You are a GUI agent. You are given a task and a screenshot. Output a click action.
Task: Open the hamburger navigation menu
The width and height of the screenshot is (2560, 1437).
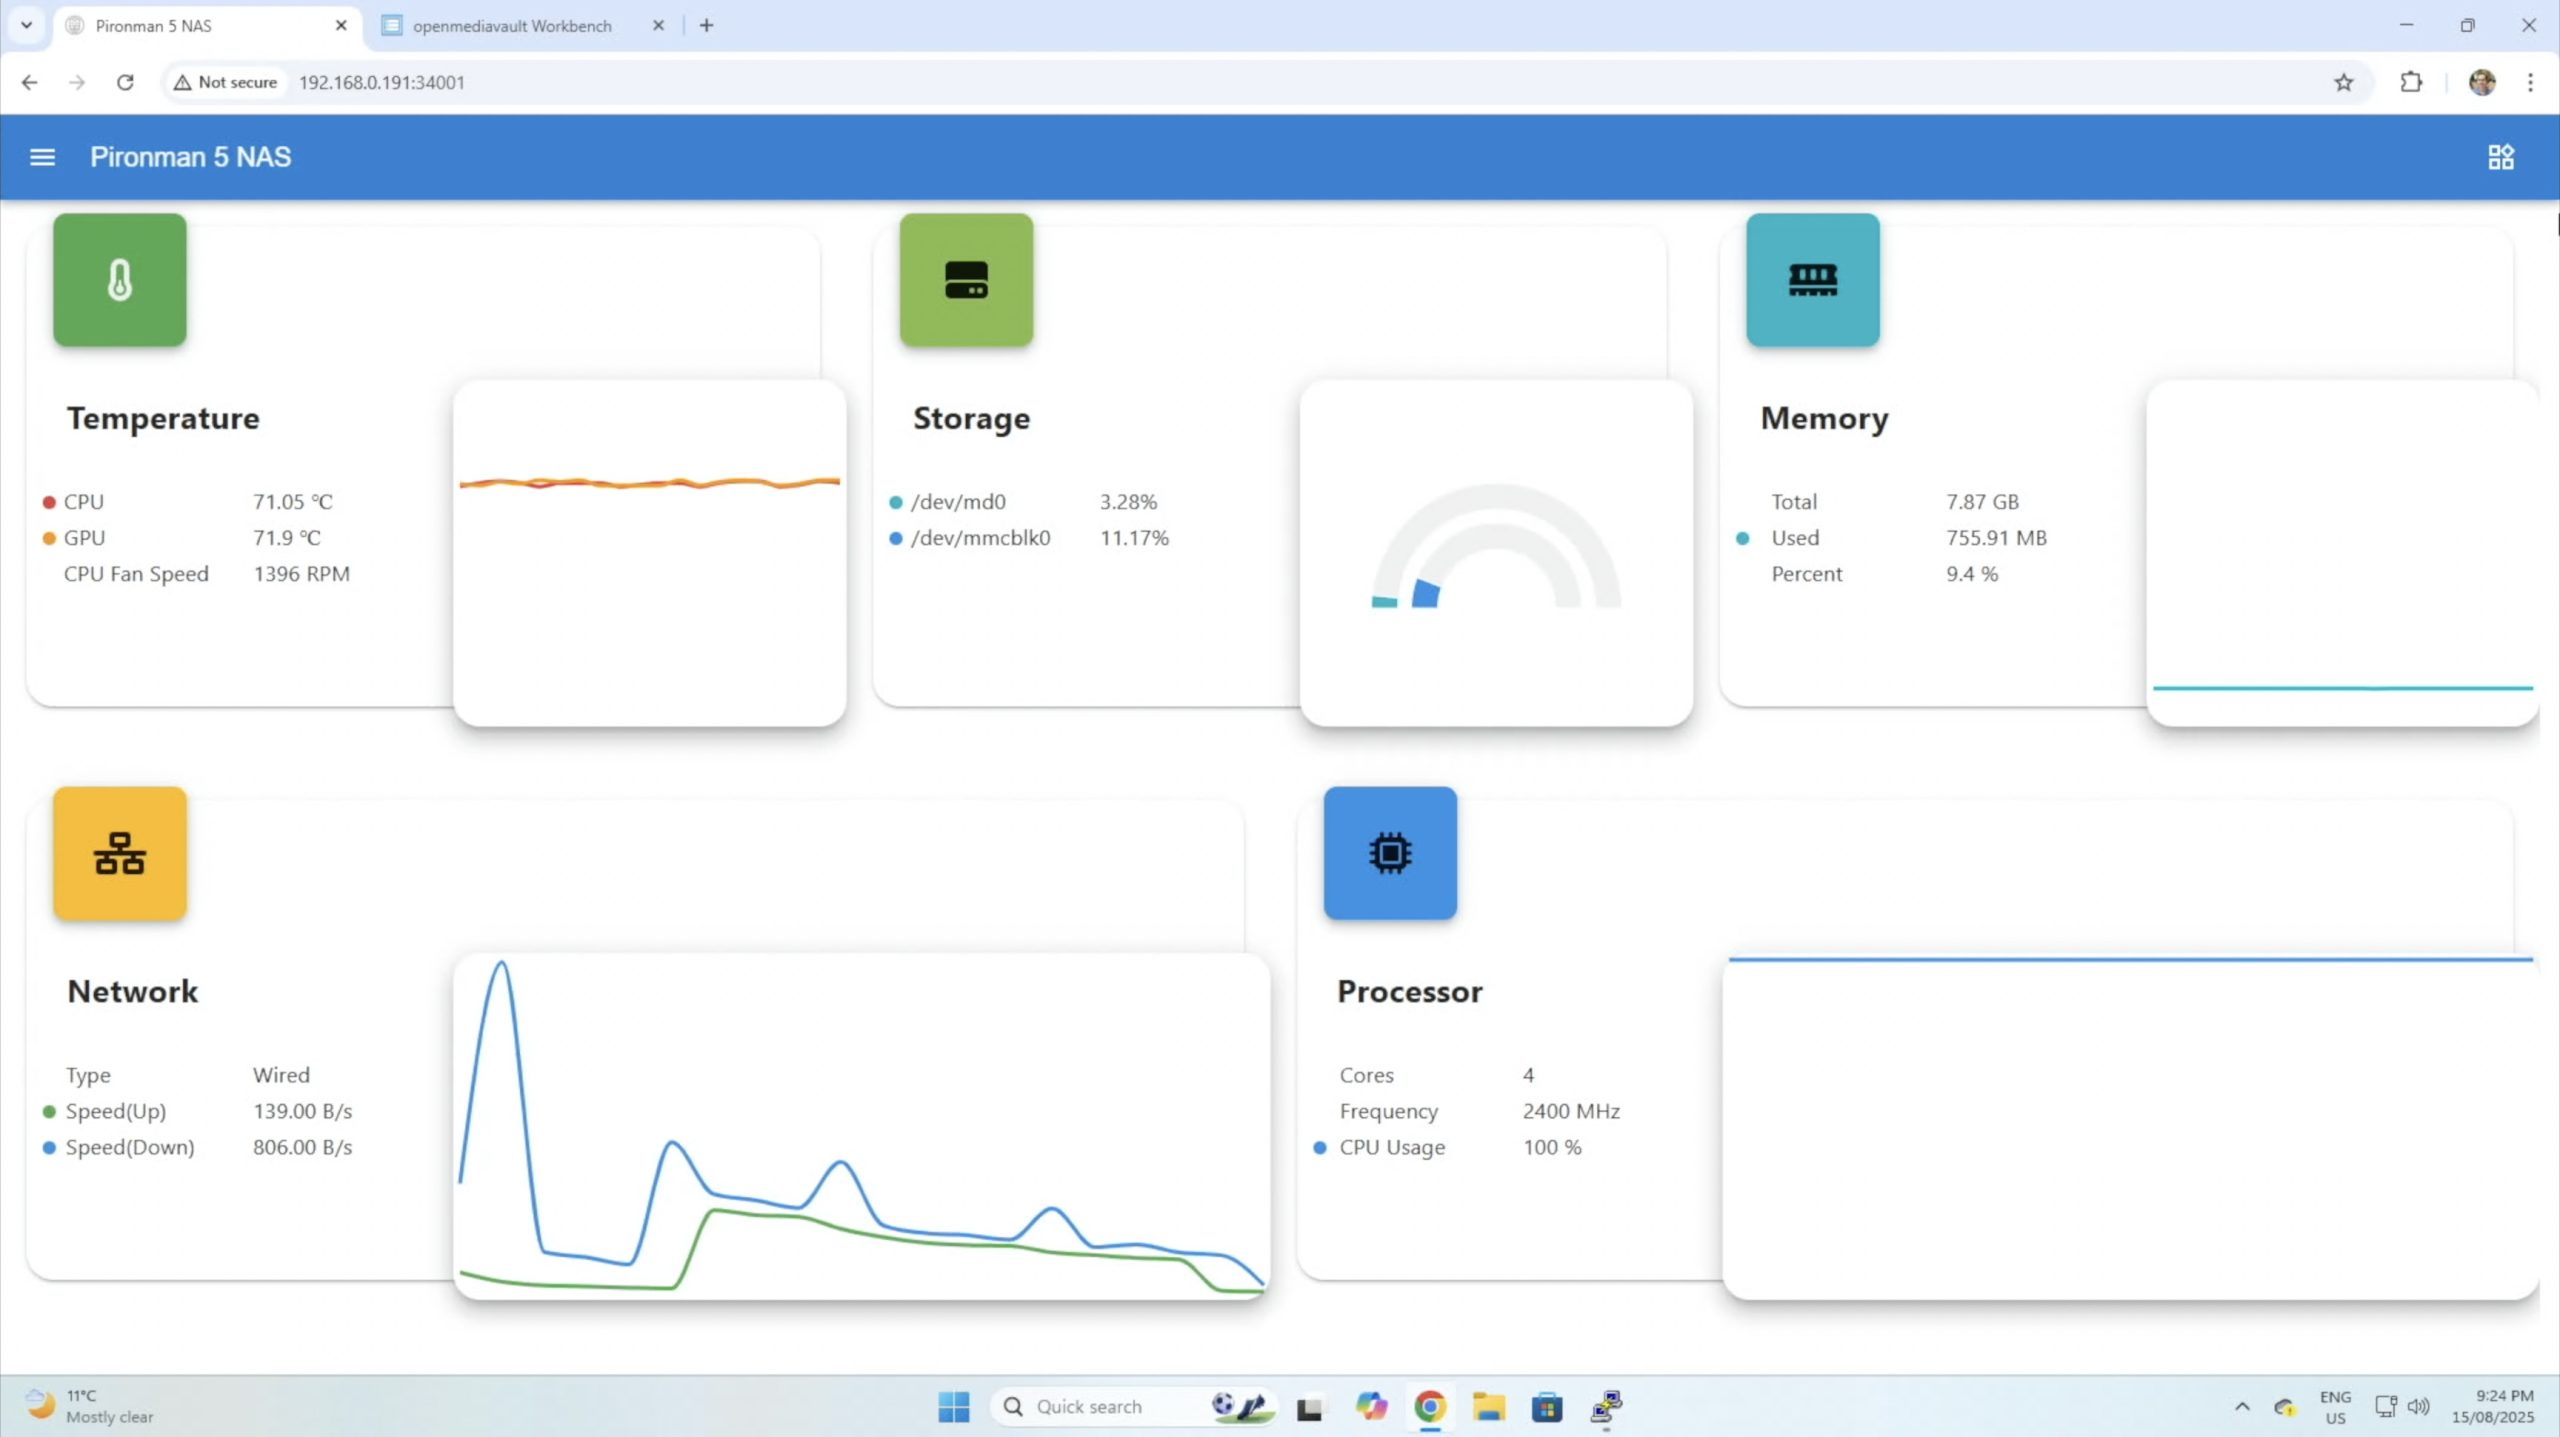(x=42, y=157)
